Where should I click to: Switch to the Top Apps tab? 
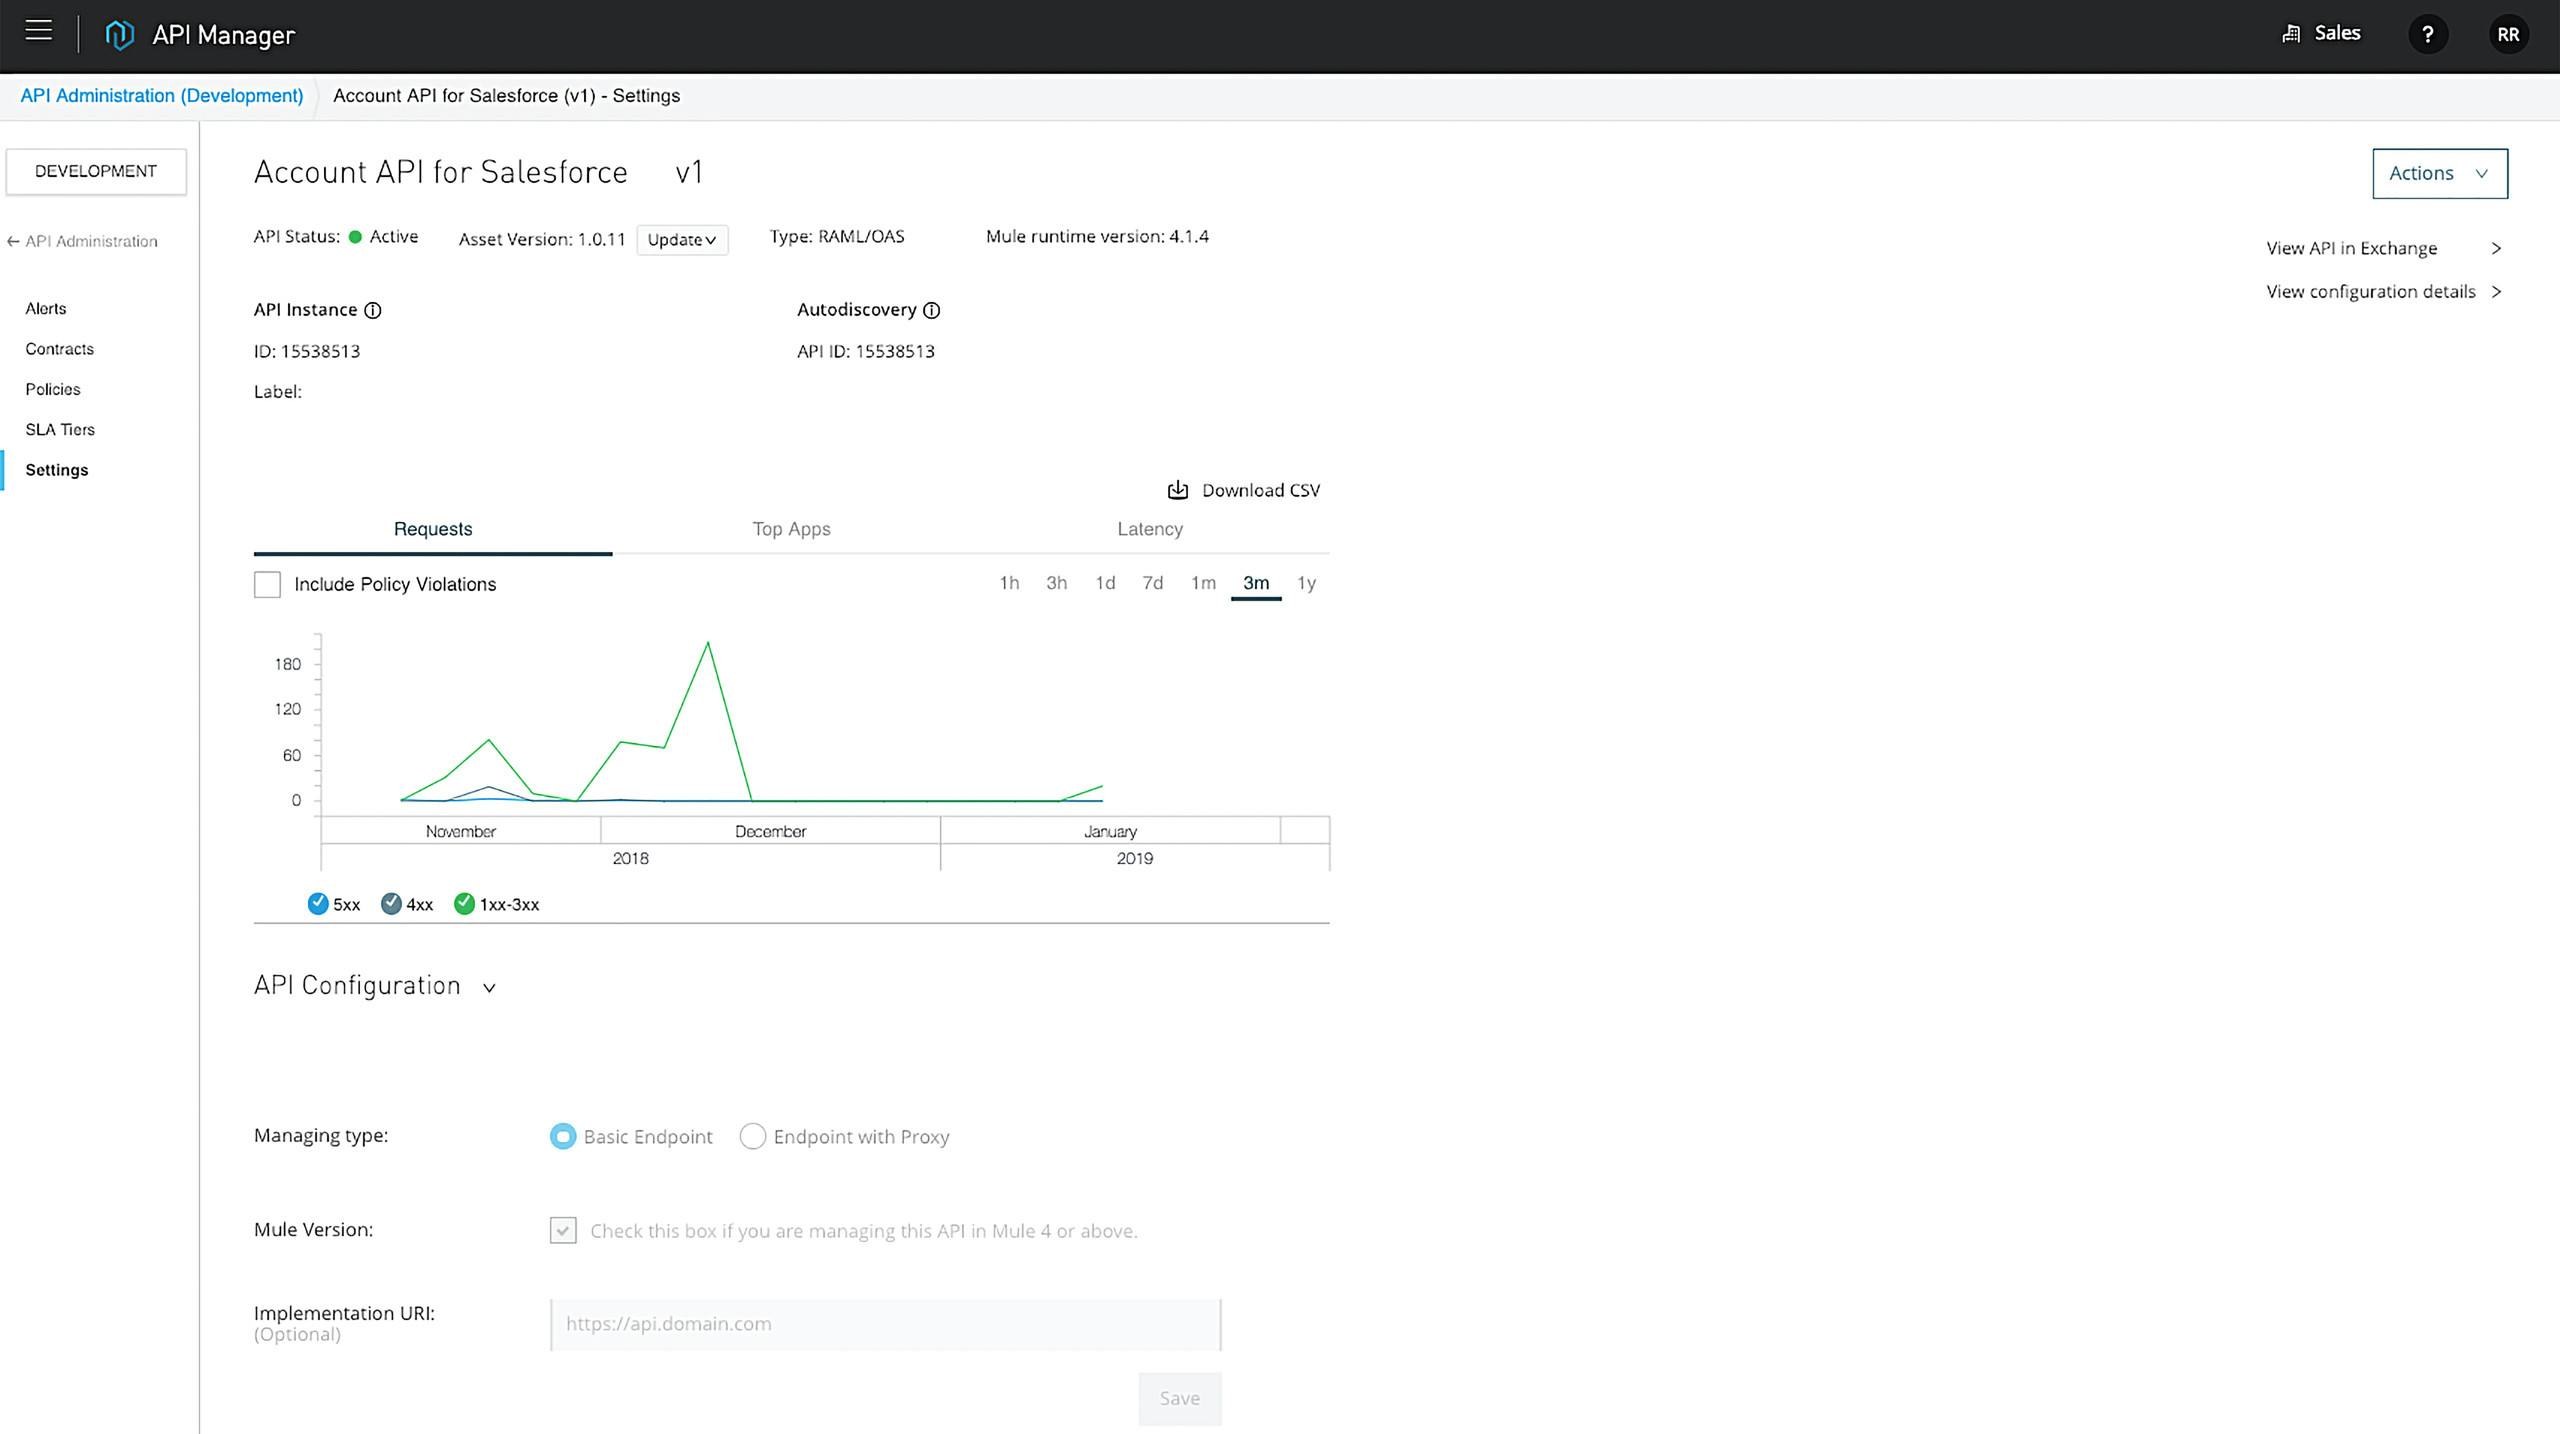[x=791, y=529]
